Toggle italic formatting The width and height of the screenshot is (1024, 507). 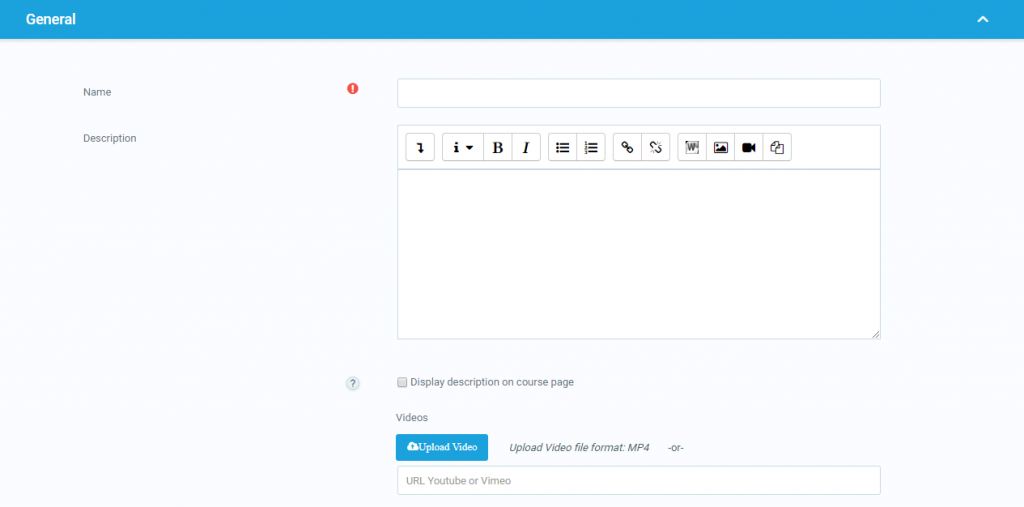pyautogui.click(x=526, y=148)
